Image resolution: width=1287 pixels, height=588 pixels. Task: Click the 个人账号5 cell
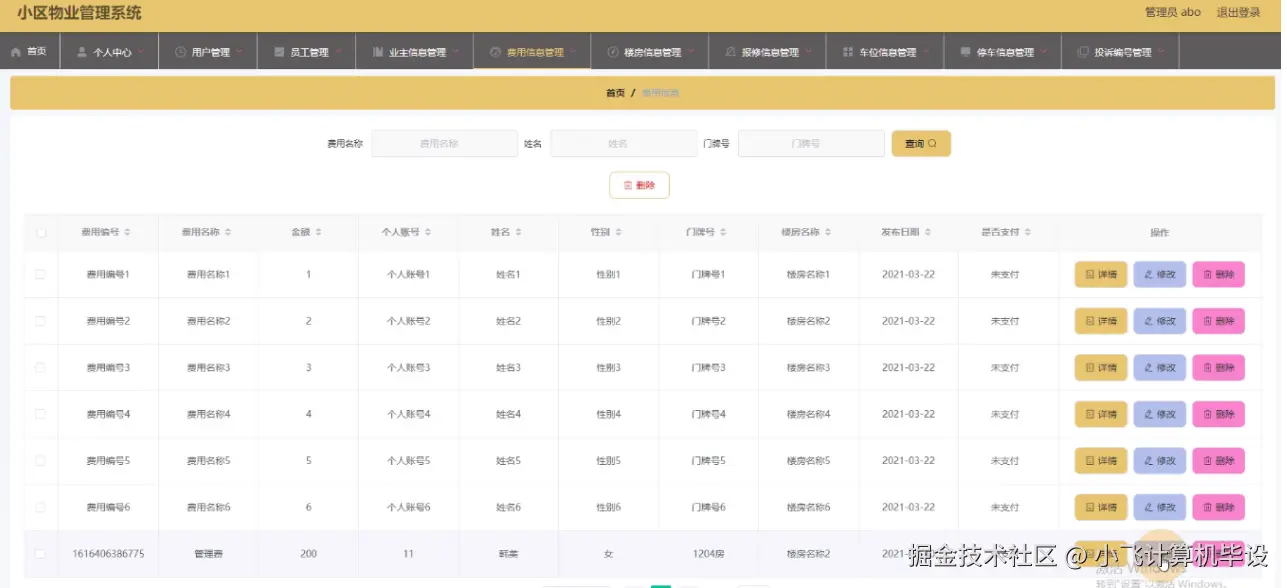(408, 461)
